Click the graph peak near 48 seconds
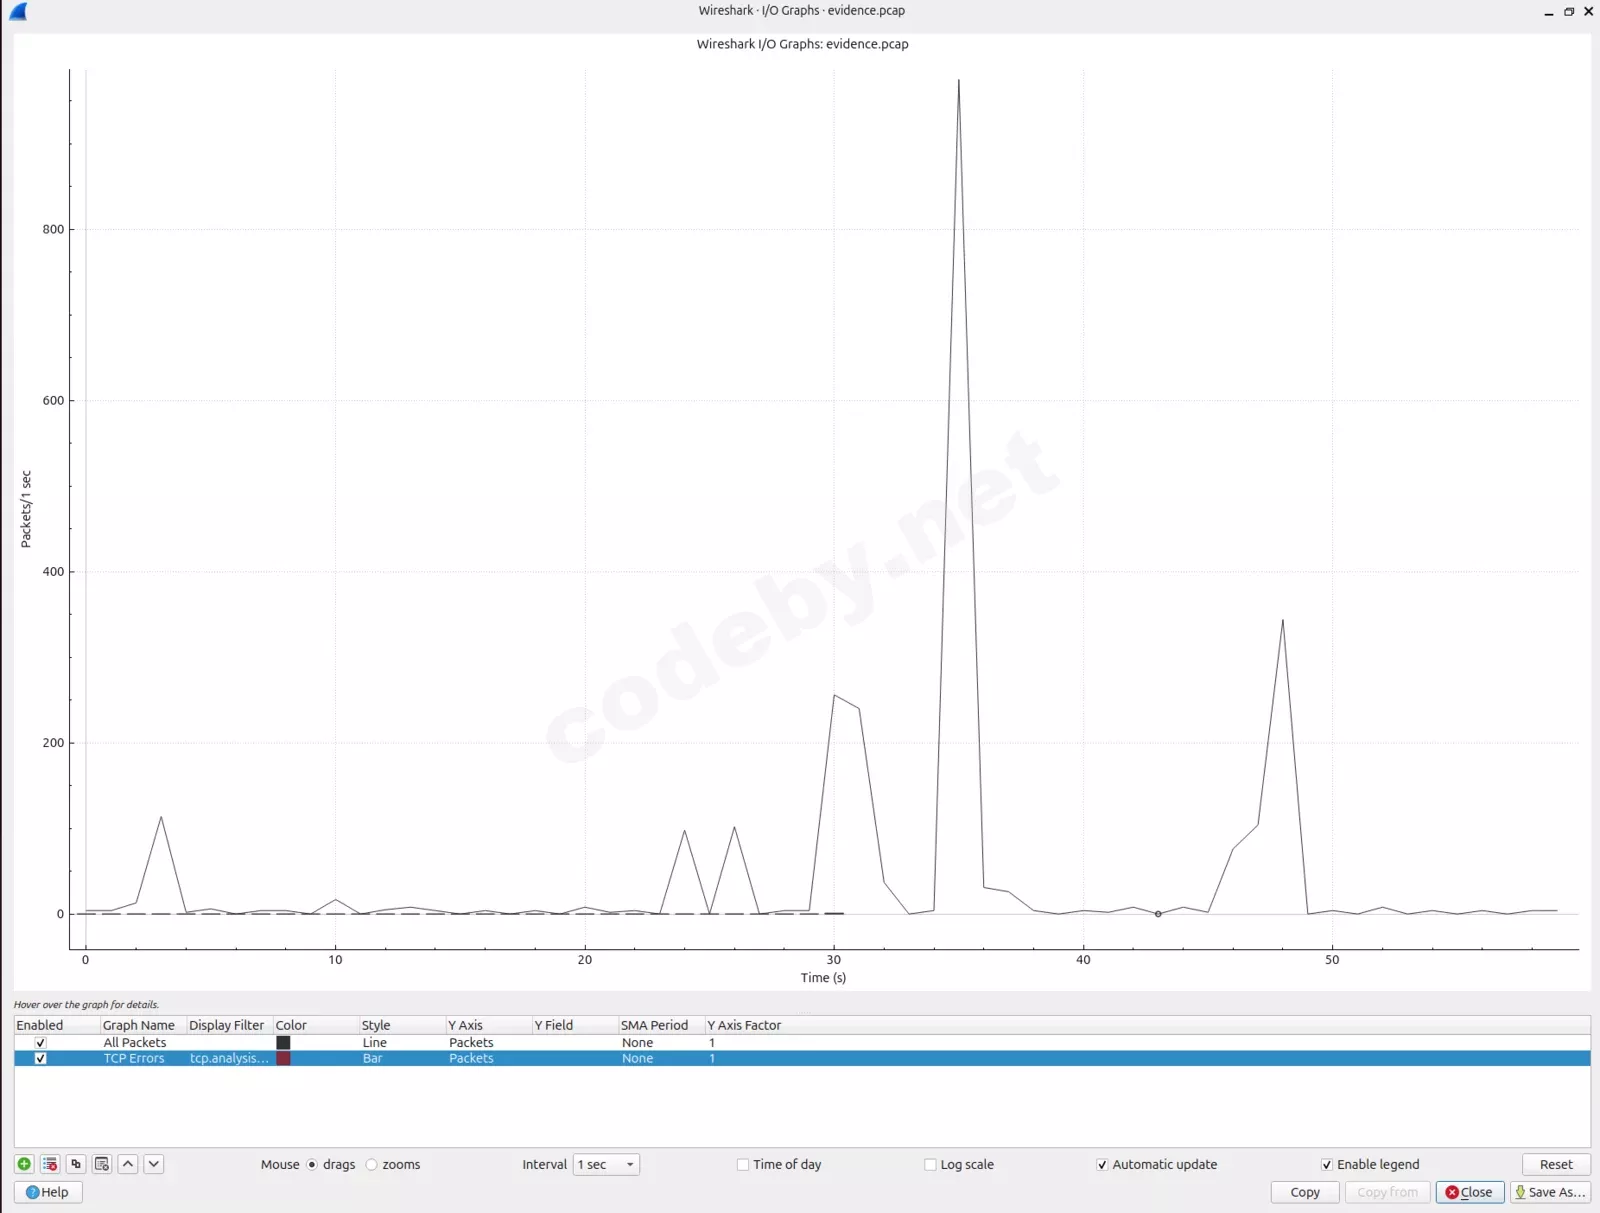This screenshot has height=1213, width=1600. [1283, 621]
